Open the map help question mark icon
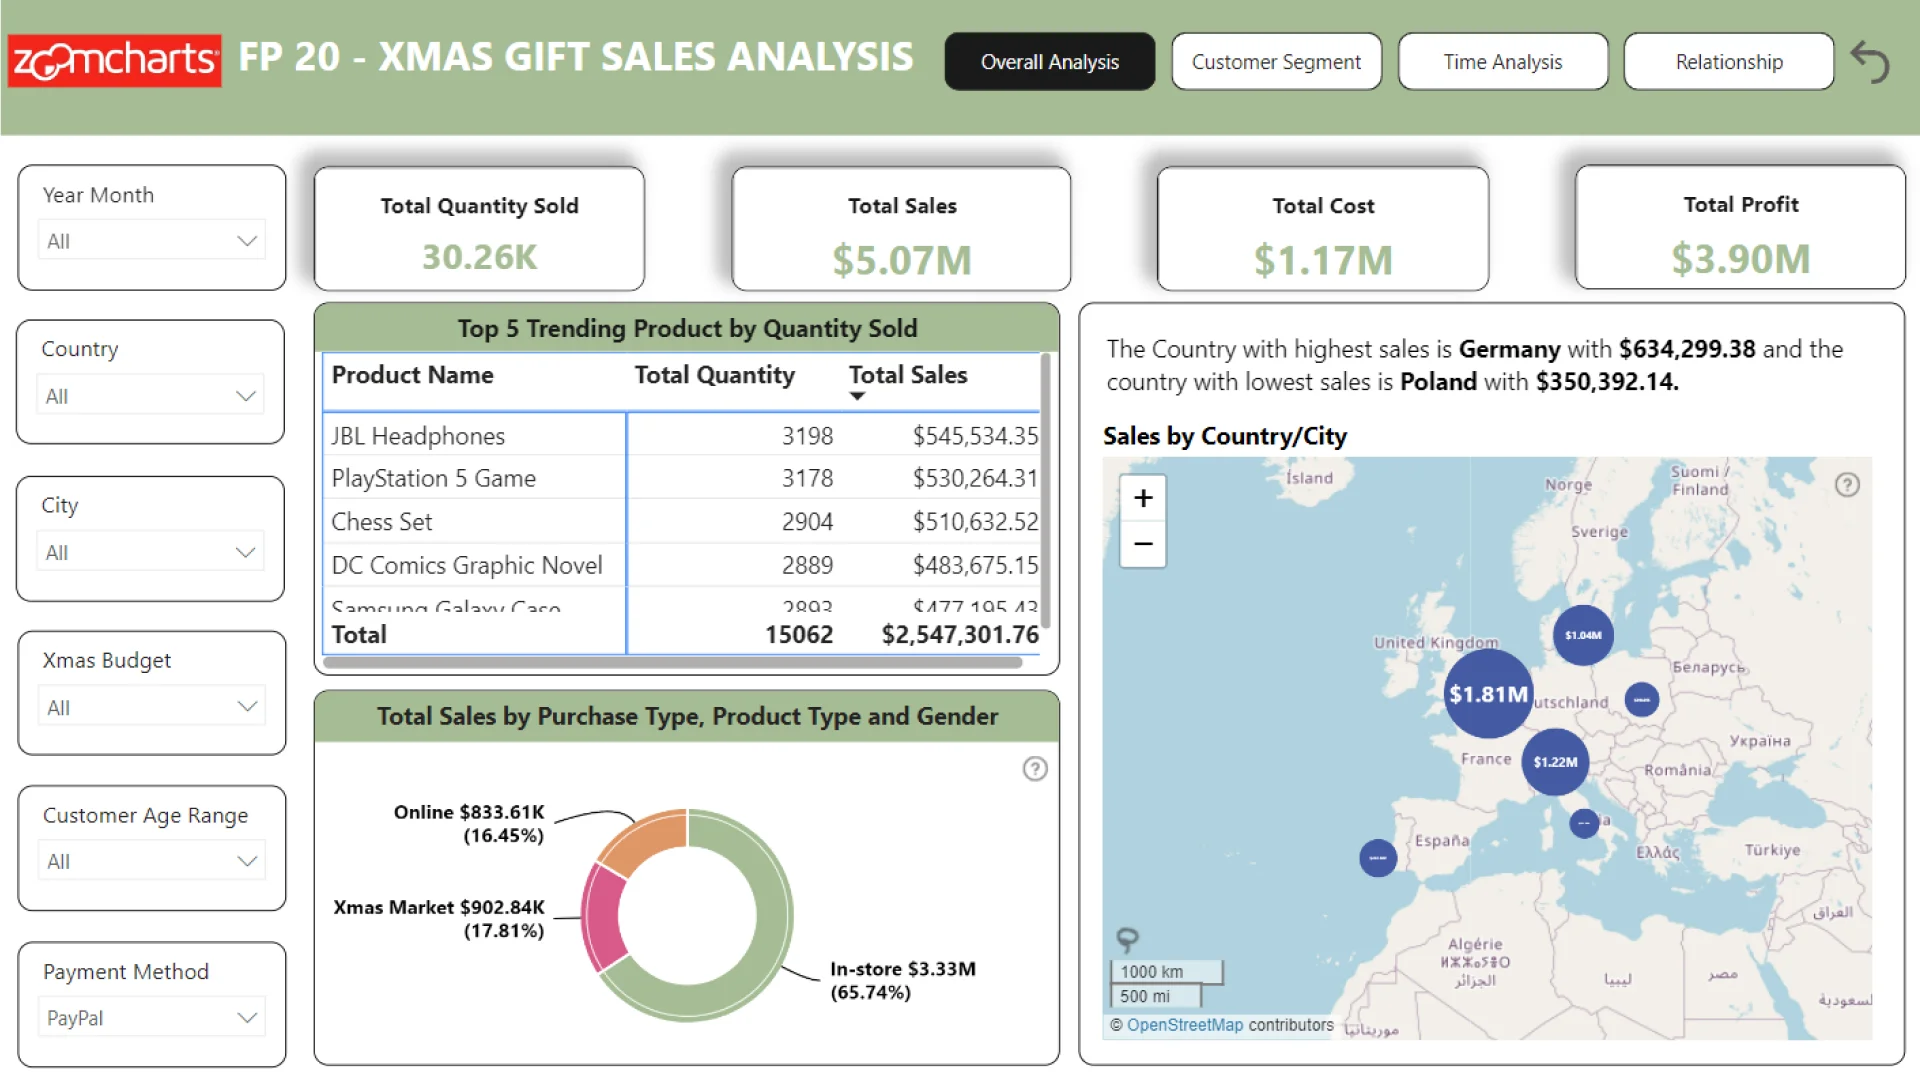This screenshot has width=1920, height=1080. coord(1847,485)
